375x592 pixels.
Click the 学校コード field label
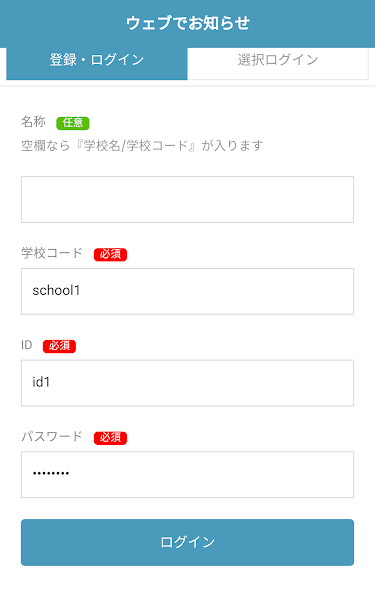[x=52, y=253]
